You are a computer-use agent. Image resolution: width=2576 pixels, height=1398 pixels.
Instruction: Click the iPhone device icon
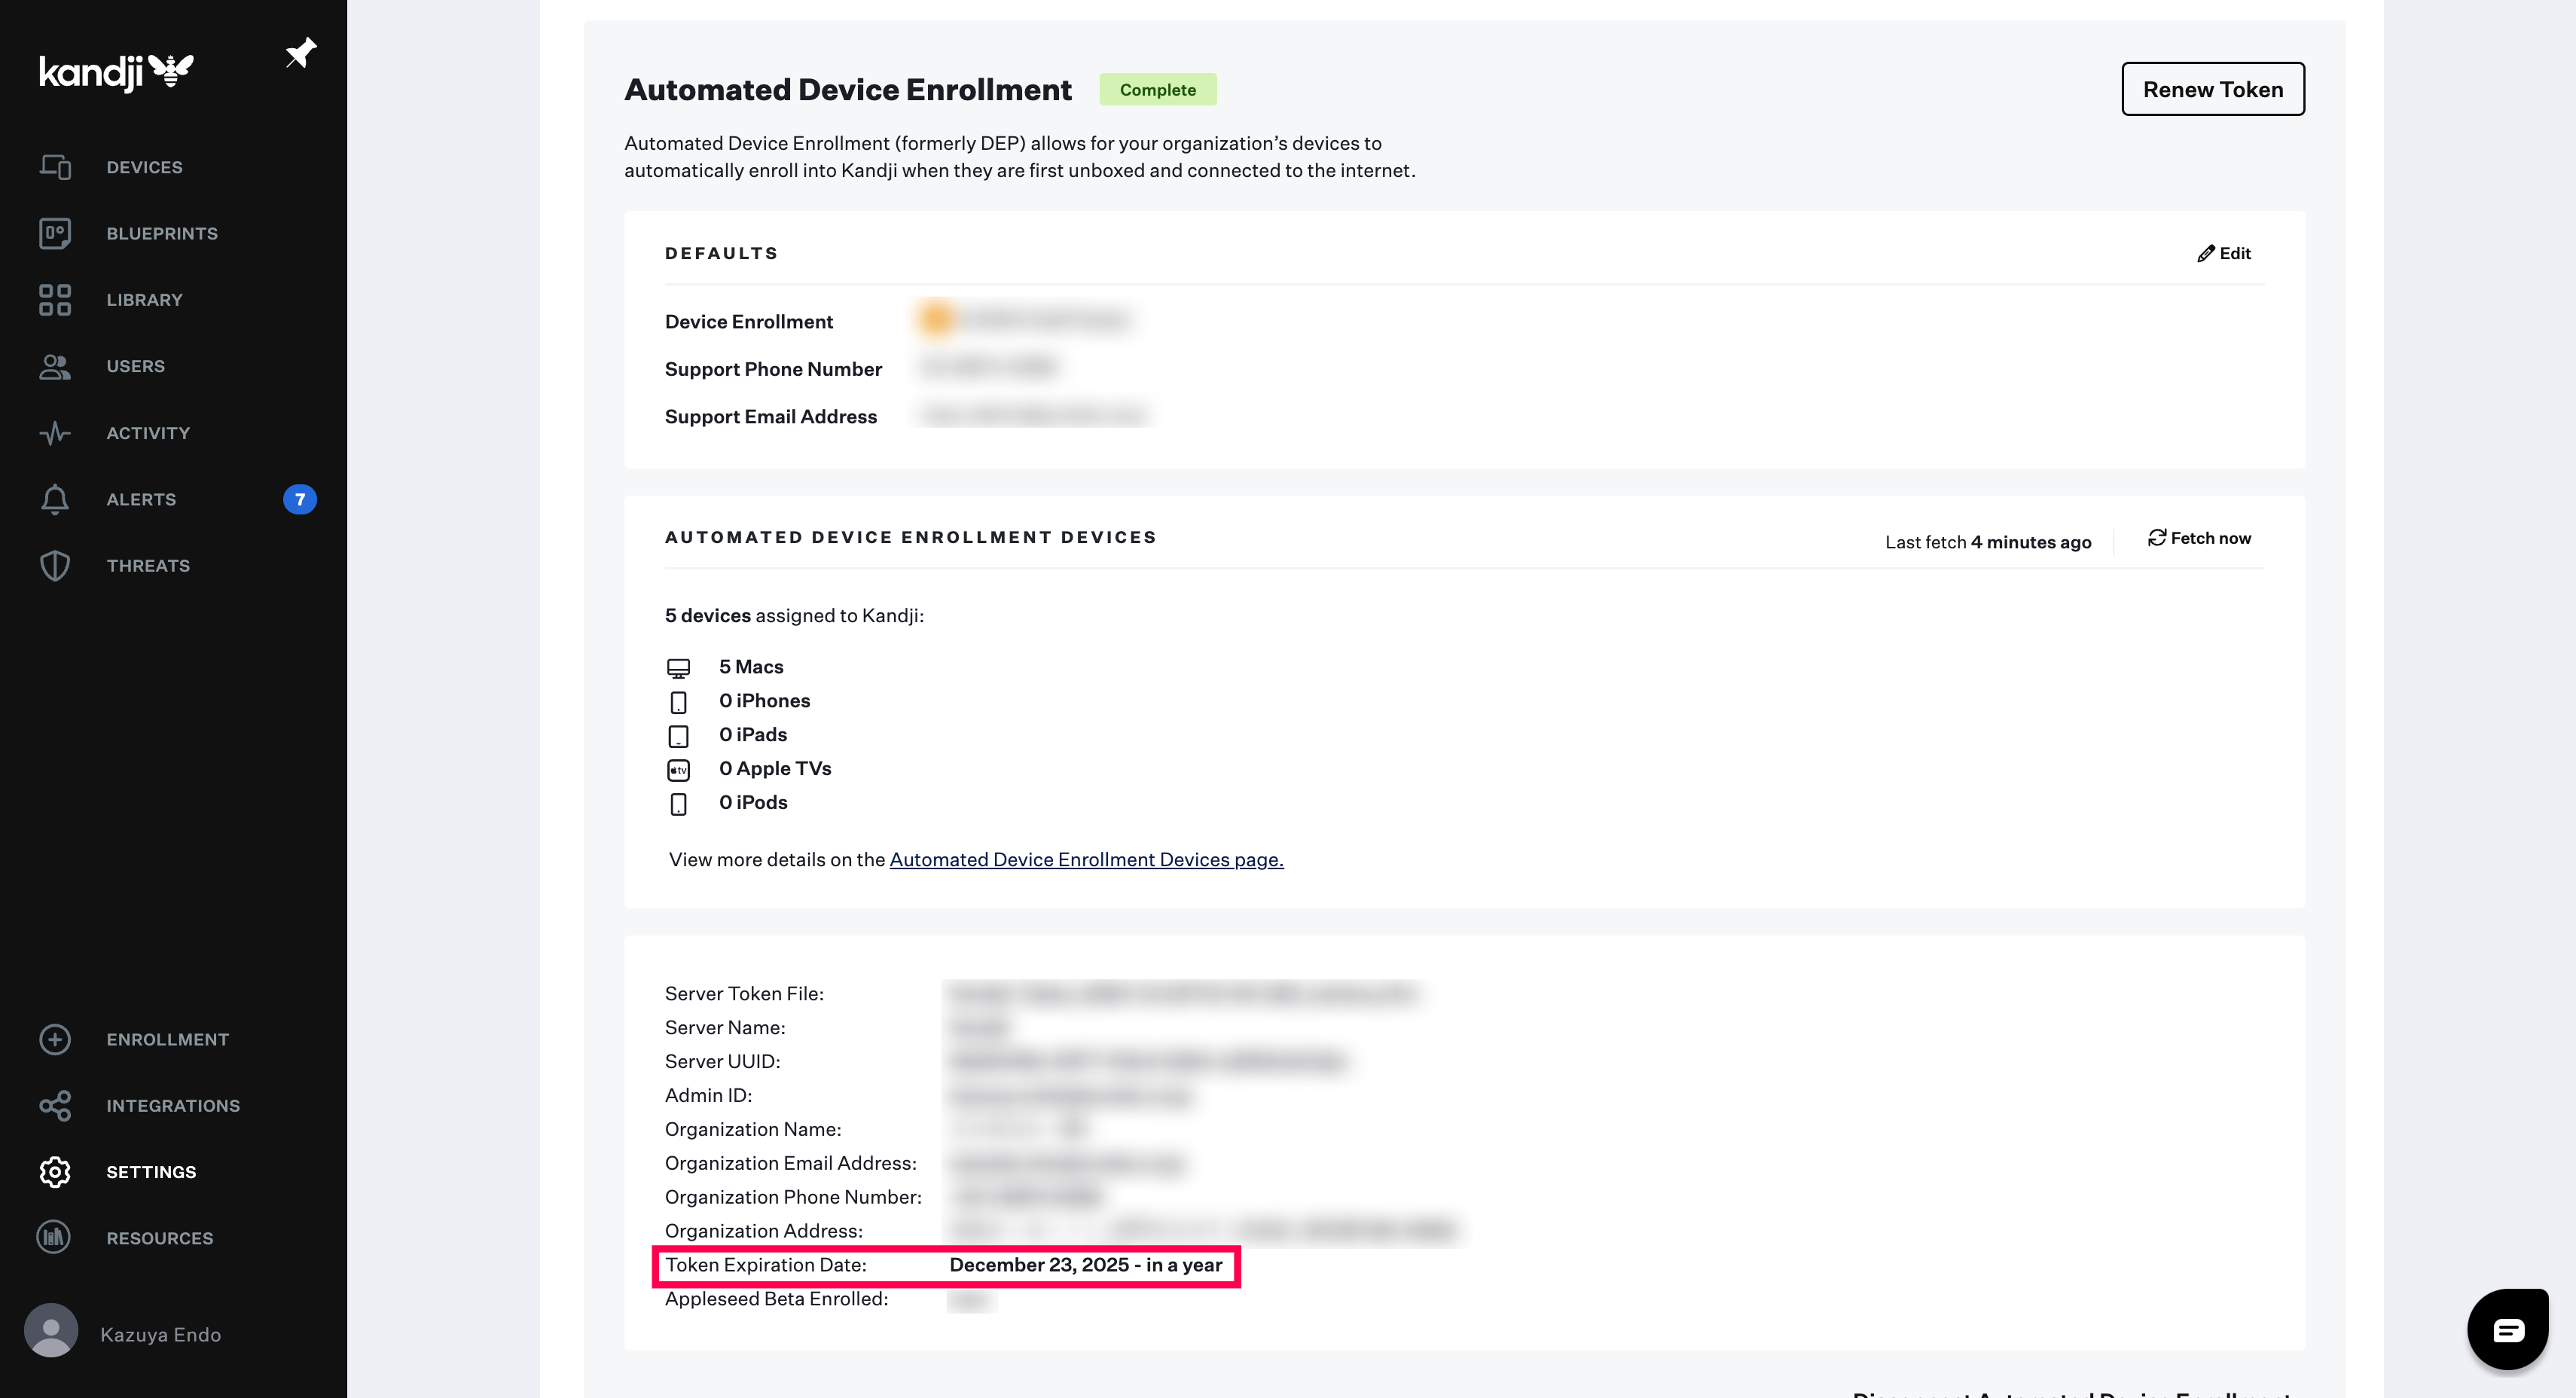[678, 702]
